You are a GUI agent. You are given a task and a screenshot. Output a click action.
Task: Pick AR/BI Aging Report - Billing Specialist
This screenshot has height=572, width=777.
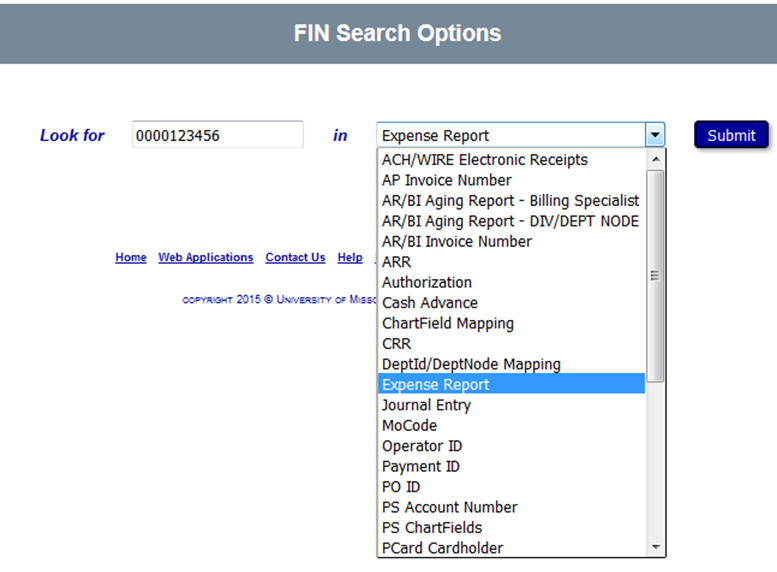511,201
